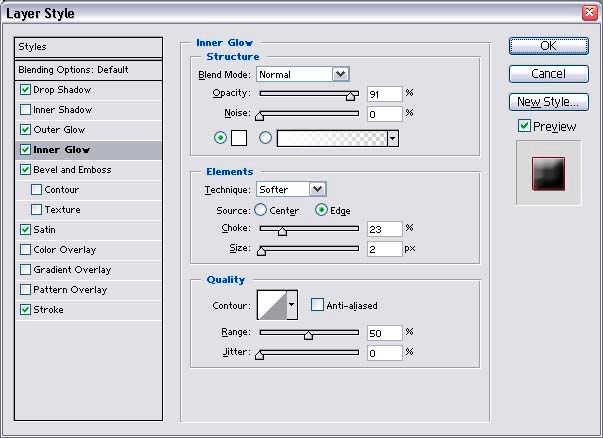The image size is (603, 438).
Task: Click the glow gradient preview bar
Action: 332,138
